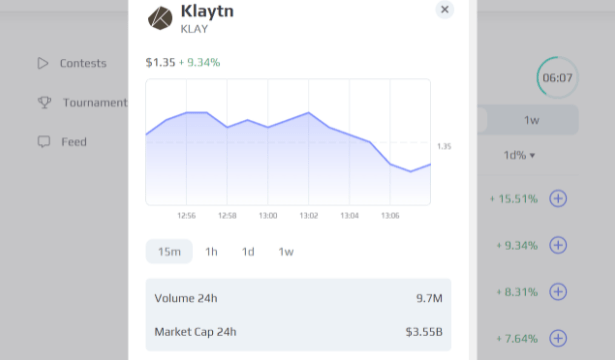The image size is (615, 360).
Task: Go to Feed in sidebar
Action: 74,142
